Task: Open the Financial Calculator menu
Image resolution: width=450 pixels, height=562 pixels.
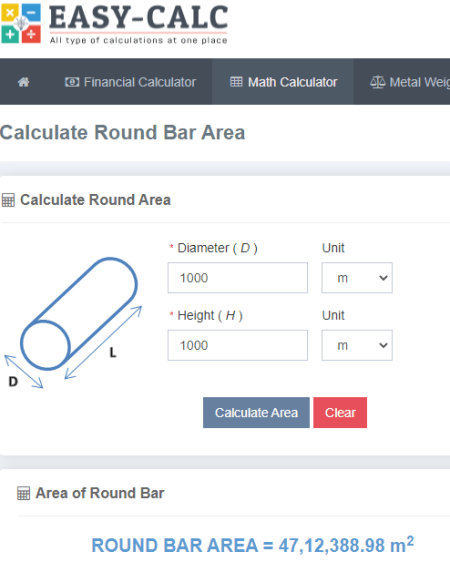Action: pyautogui.click(x=130, y=82)
